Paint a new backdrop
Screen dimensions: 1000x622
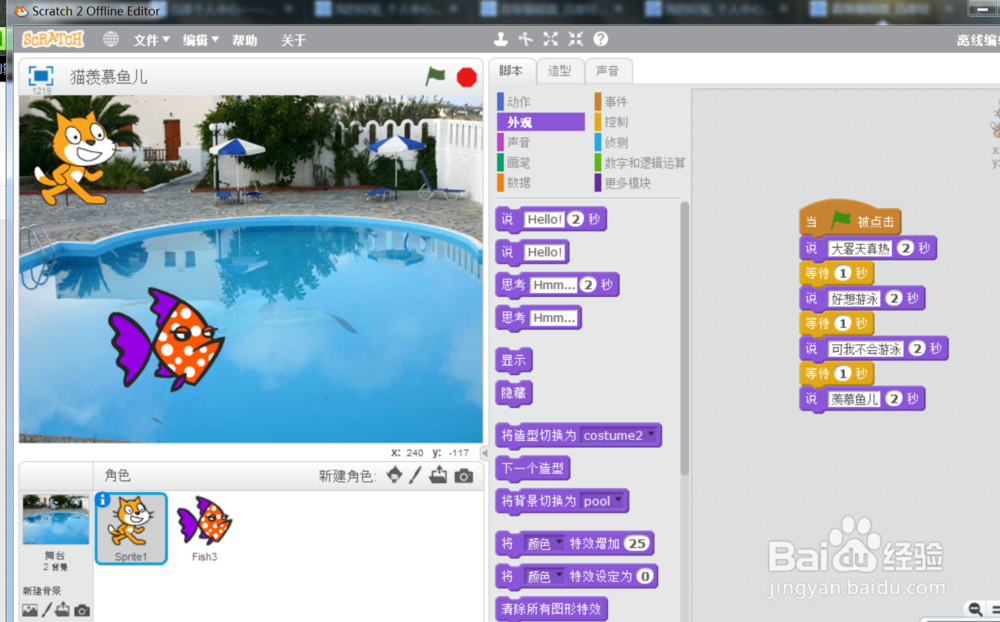pyautogui.click(x=47, y=610)
